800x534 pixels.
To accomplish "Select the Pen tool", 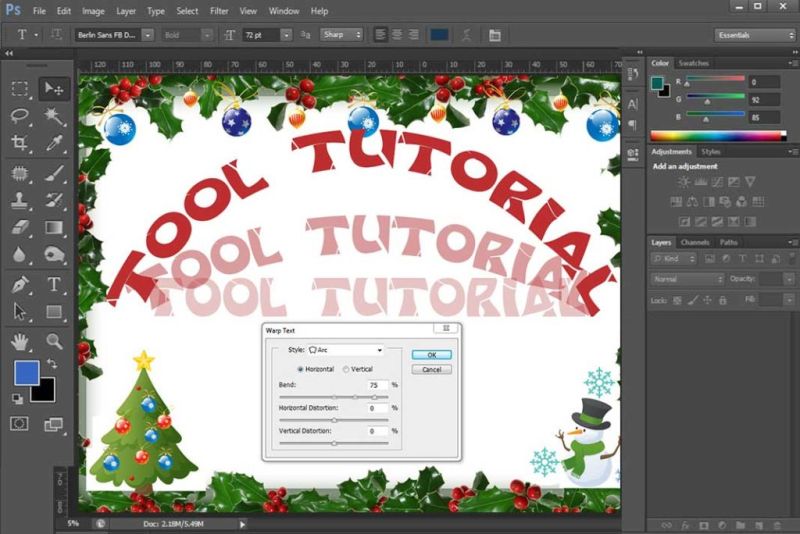I will (x=19, y=284).
